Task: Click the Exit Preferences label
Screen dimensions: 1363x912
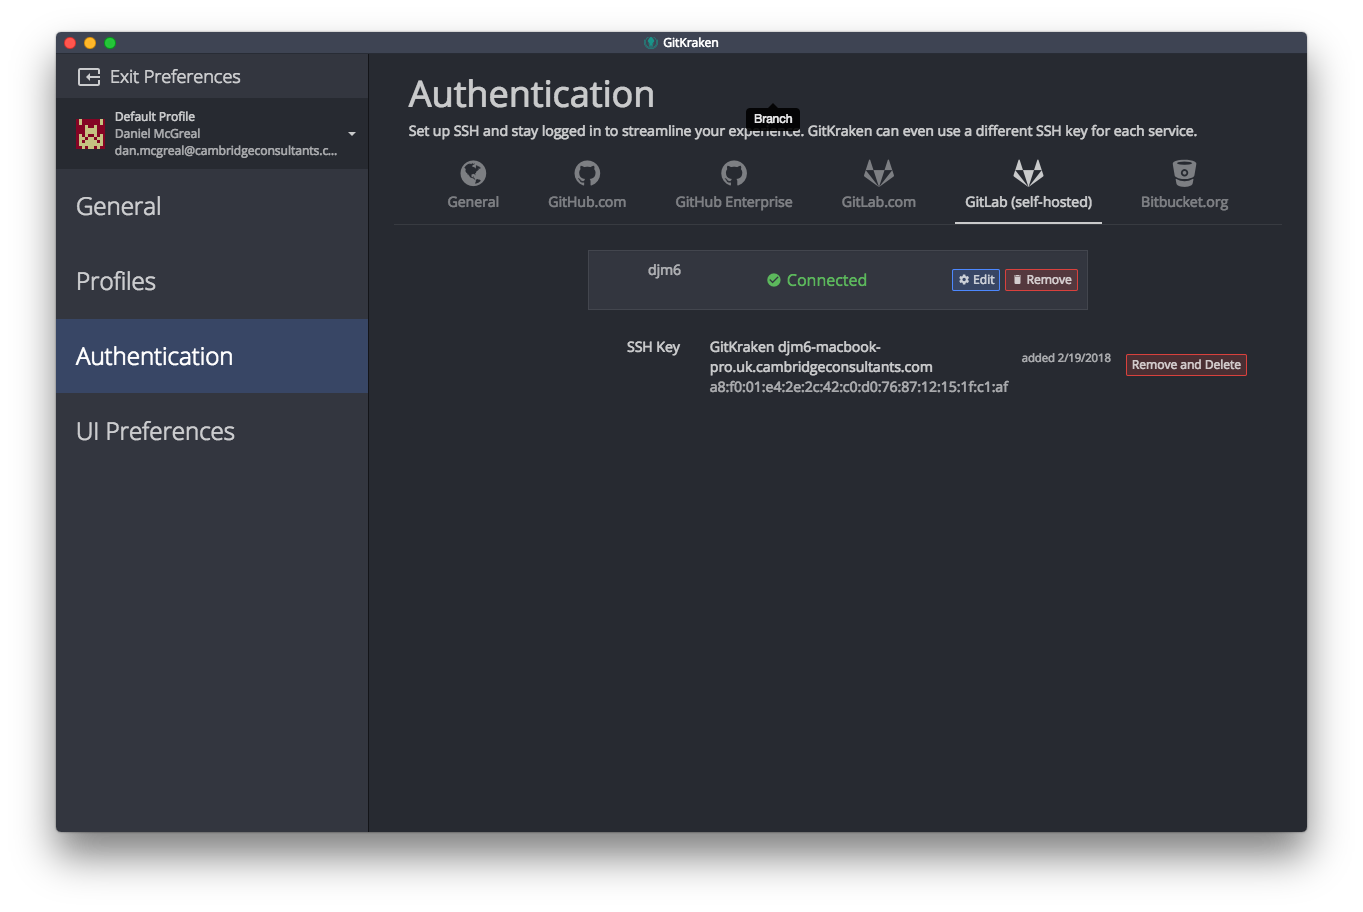Action: pos(175,77)
